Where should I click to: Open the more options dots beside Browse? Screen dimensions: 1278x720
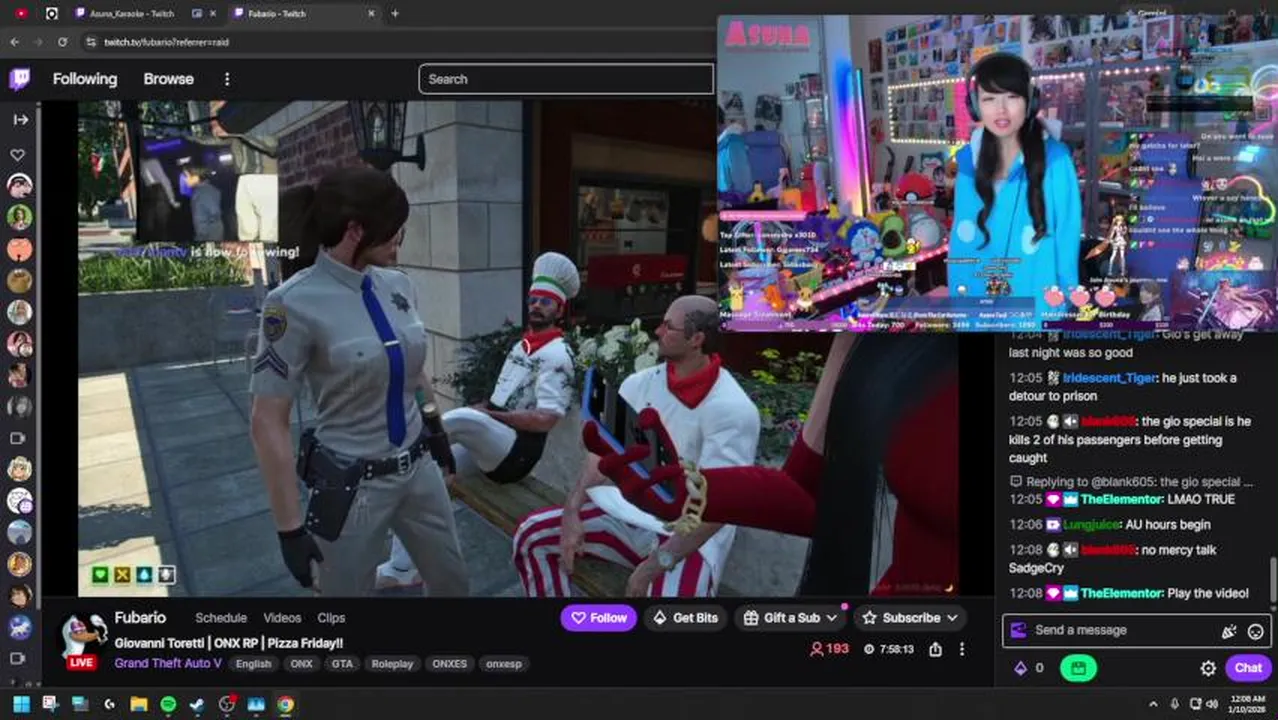tap(227, 79)
